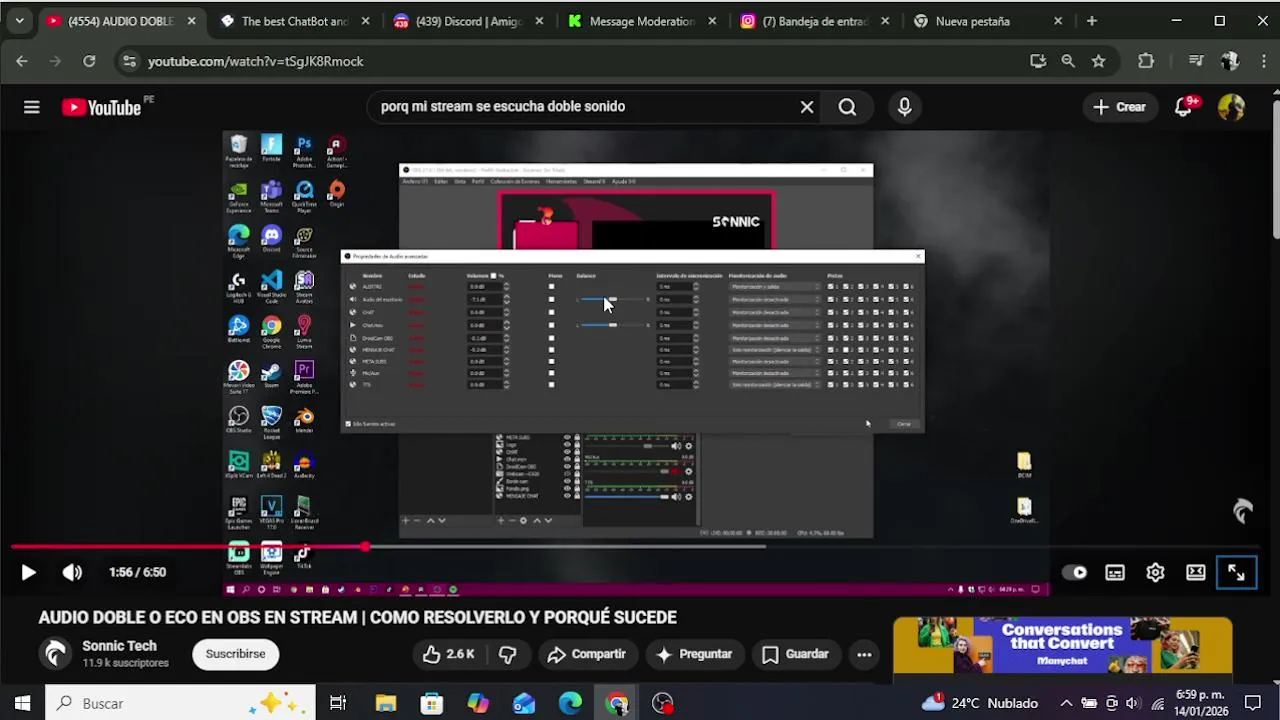The height and width of the screenshot is (720, 1280).
Task: Open the Windows Start menu
Action: [22, 703]
